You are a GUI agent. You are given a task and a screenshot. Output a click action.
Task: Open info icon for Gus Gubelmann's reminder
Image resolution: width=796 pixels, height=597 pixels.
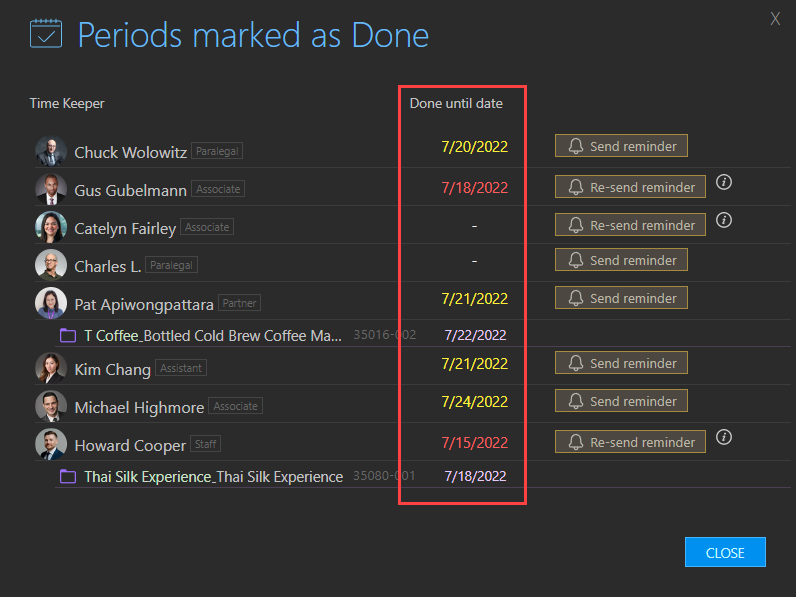click(x=724, y=182)
